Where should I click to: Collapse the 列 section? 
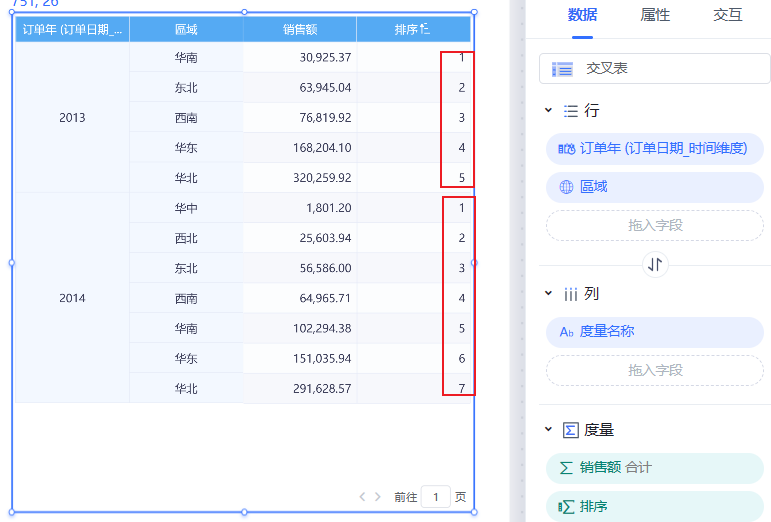(x=549, y=293)
